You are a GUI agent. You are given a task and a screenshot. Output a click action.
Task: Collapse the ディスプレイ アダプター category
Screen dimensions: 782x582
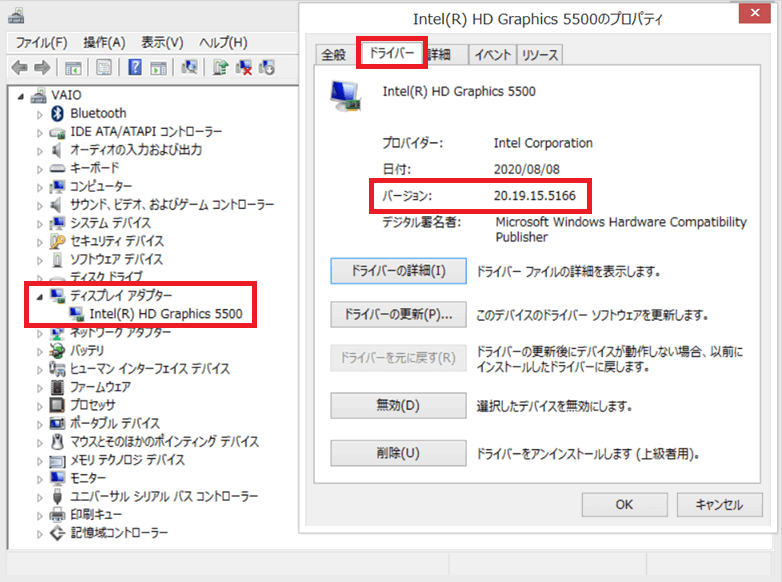pos(40,297)
